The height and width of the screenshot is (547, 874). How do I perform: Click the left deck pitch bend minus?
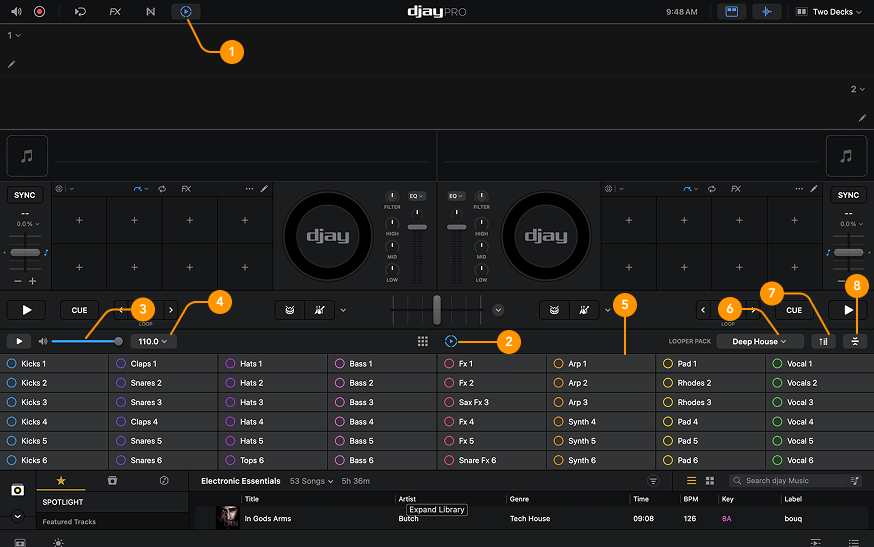pos(18,281)
